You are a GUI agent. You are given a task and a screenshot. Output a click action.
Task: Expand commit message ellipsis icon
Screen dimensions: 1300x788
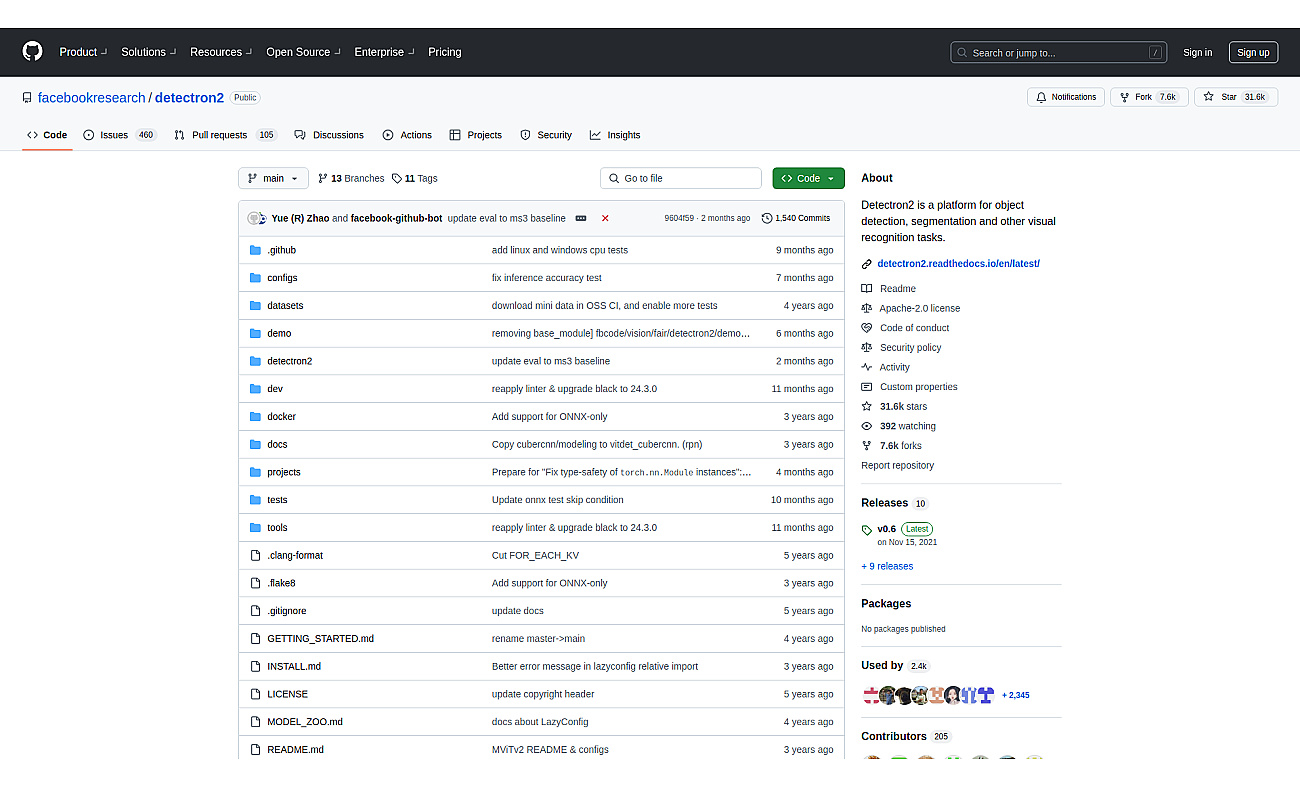point(581,218)
